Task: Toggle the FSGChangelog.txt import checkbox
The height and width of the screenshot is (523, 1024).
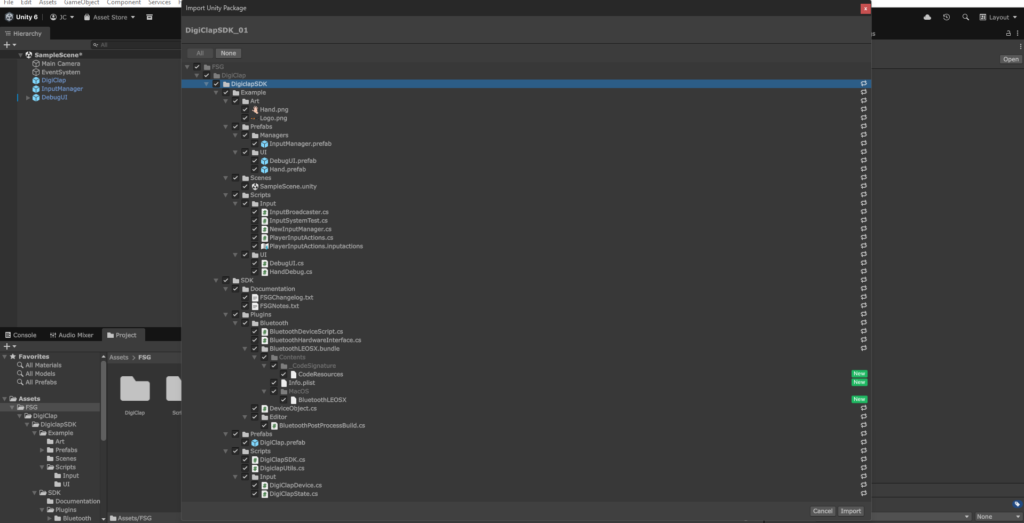Action: click(x=245, y=297)
